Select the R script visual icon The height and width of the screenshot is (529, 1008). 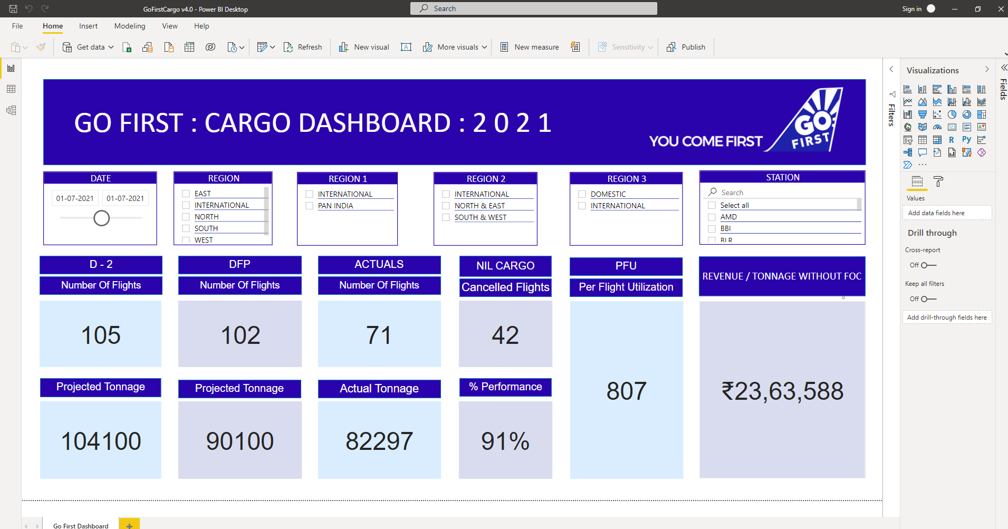[951, 140]
